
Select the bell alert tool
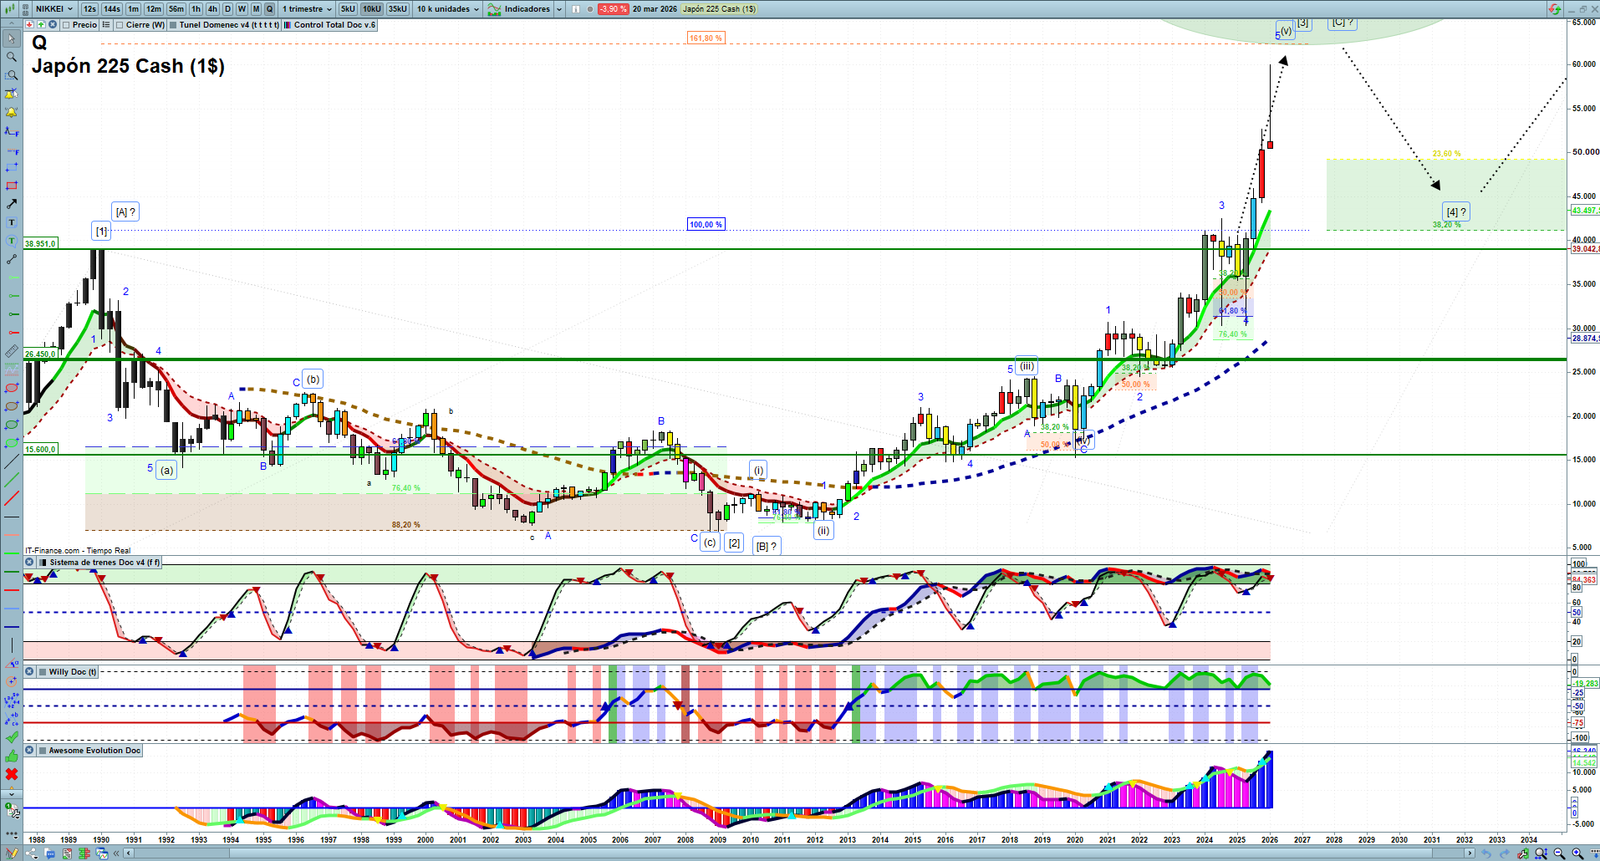point(11,112)
